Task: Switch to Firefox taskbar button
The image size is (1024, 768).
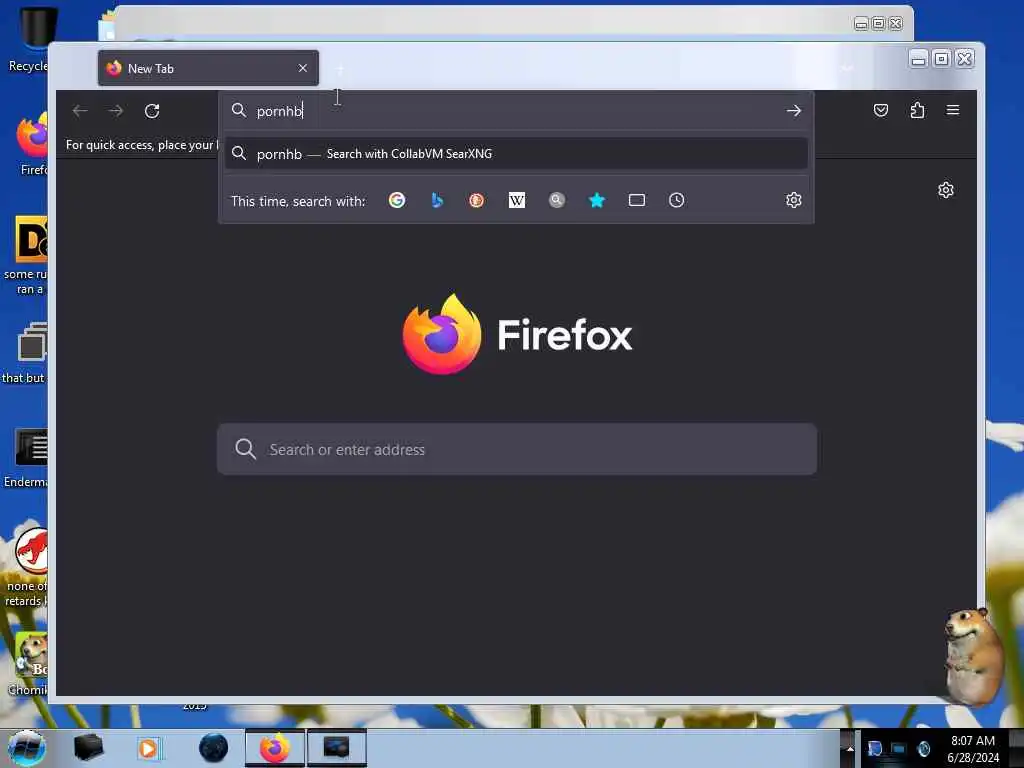Action: click(275, 748)
